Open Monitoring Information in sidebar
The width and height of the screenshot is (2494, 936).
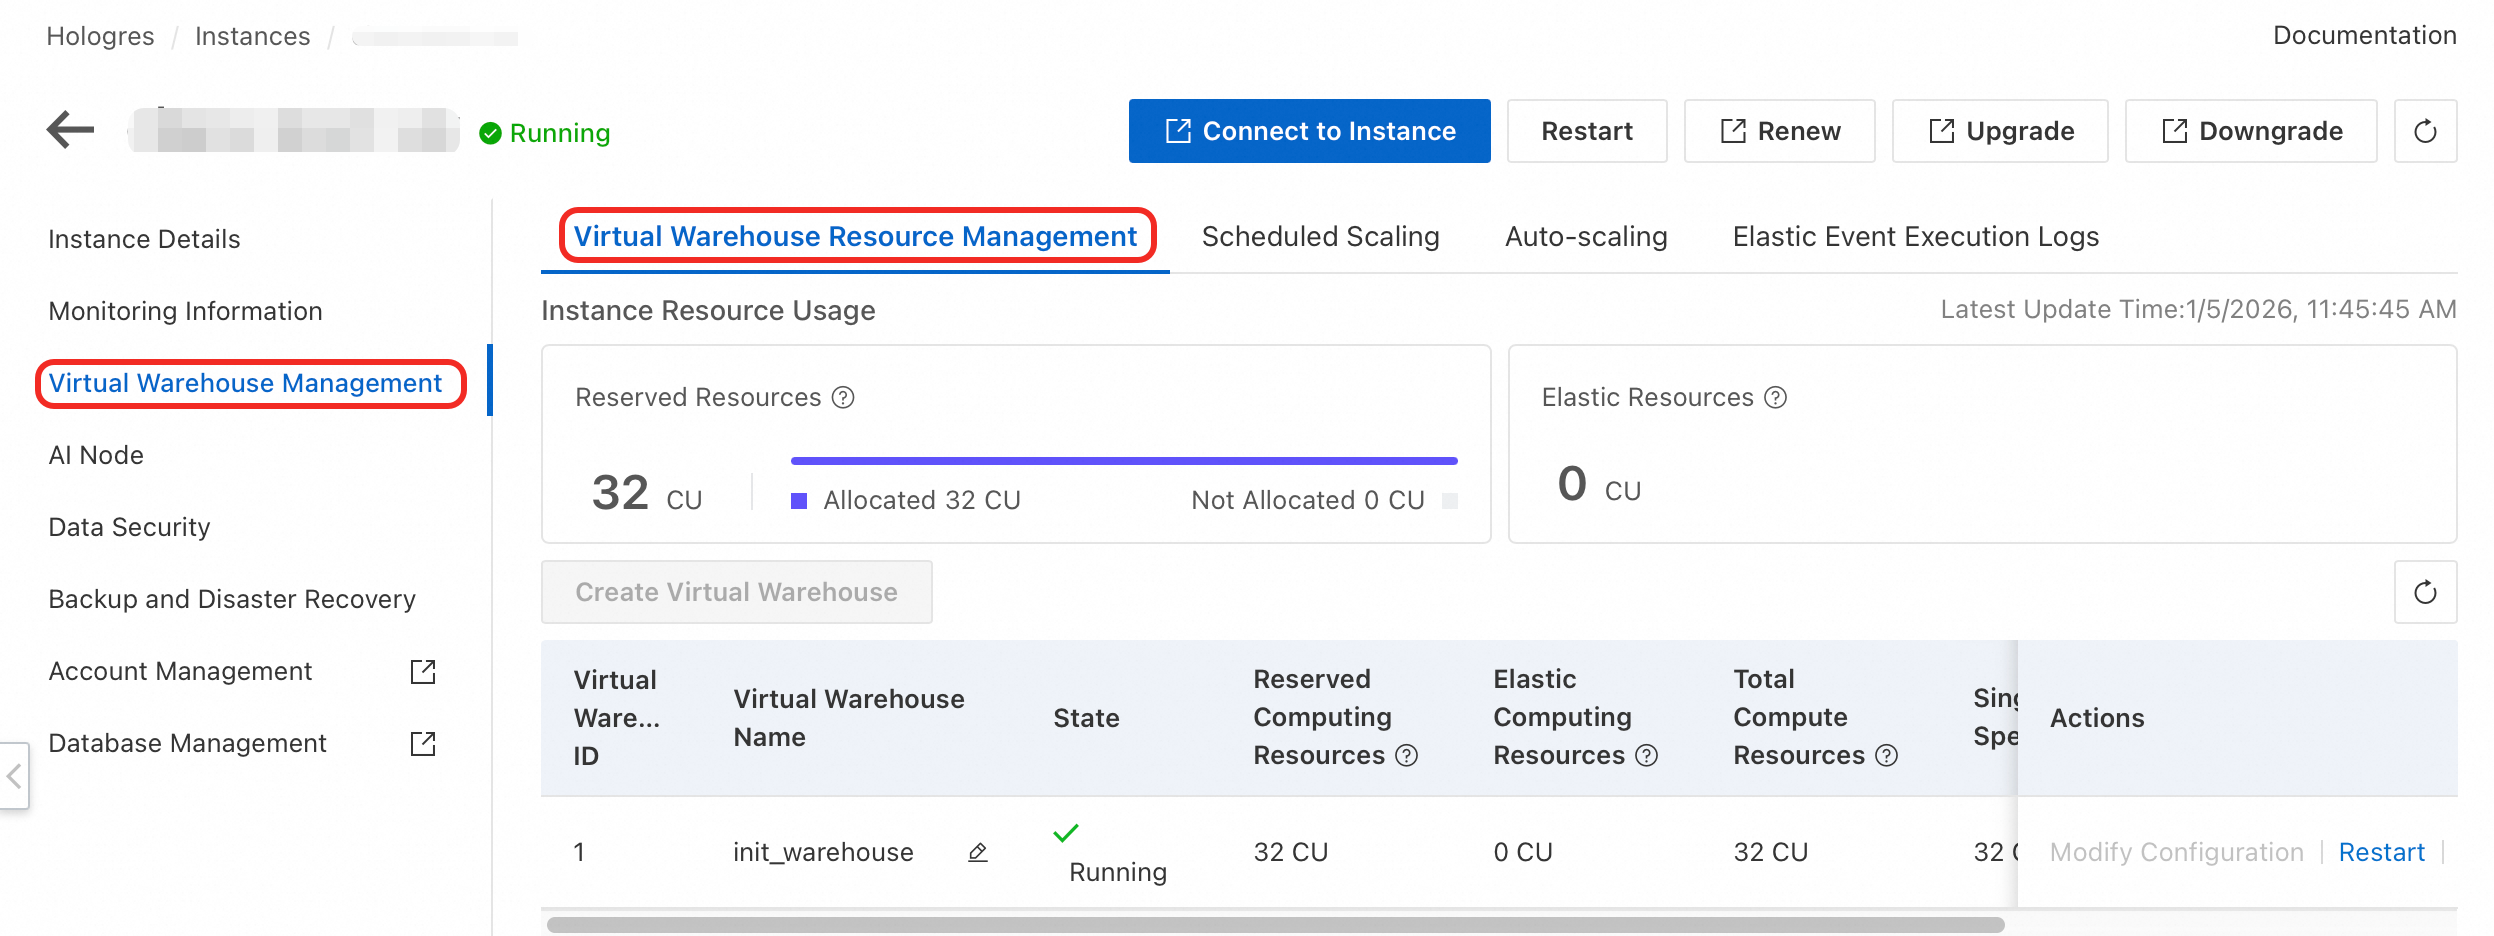click(185, 311)
